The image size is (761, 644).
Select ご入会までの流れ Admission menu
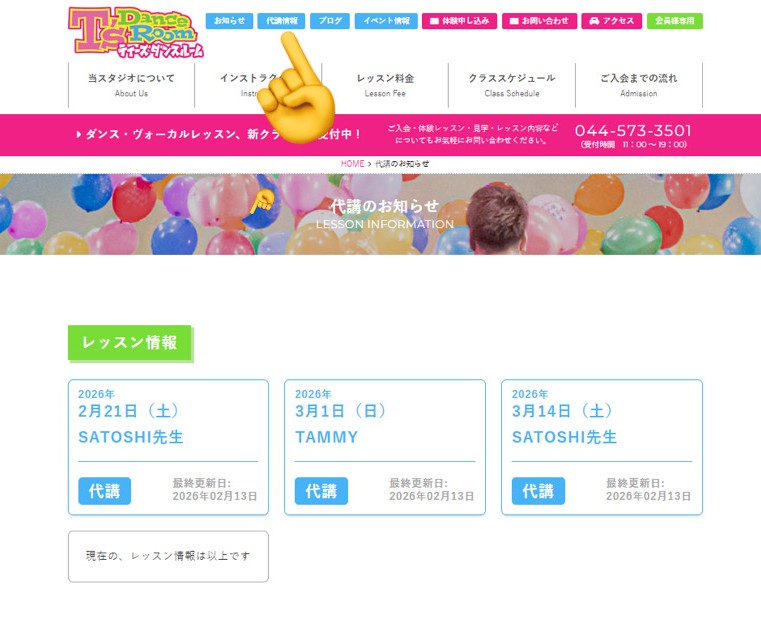(x=639, y=85)
